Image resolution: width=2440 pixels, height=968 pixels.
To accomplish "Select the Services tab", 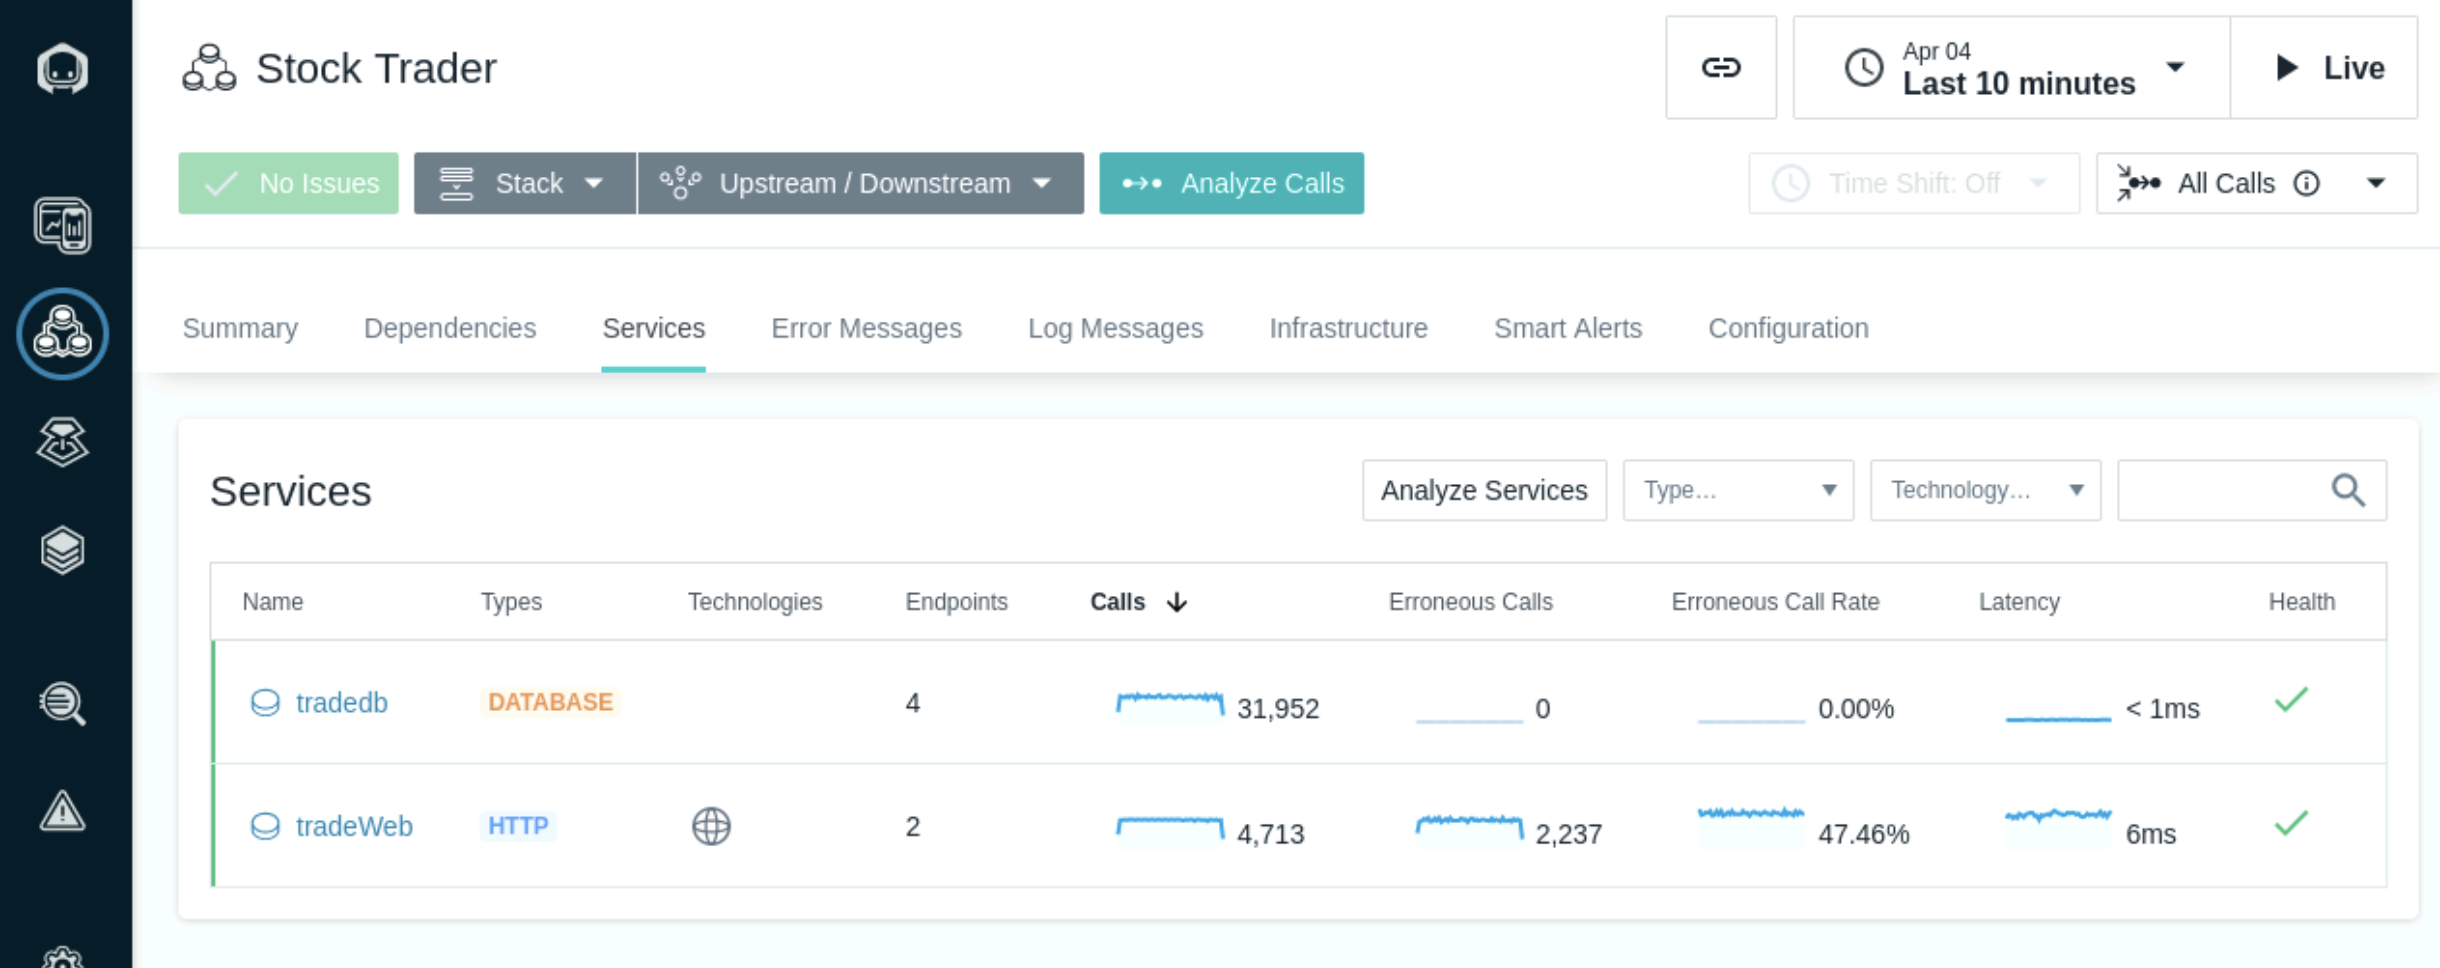I will pyautogui.click(x=653, y=328).
